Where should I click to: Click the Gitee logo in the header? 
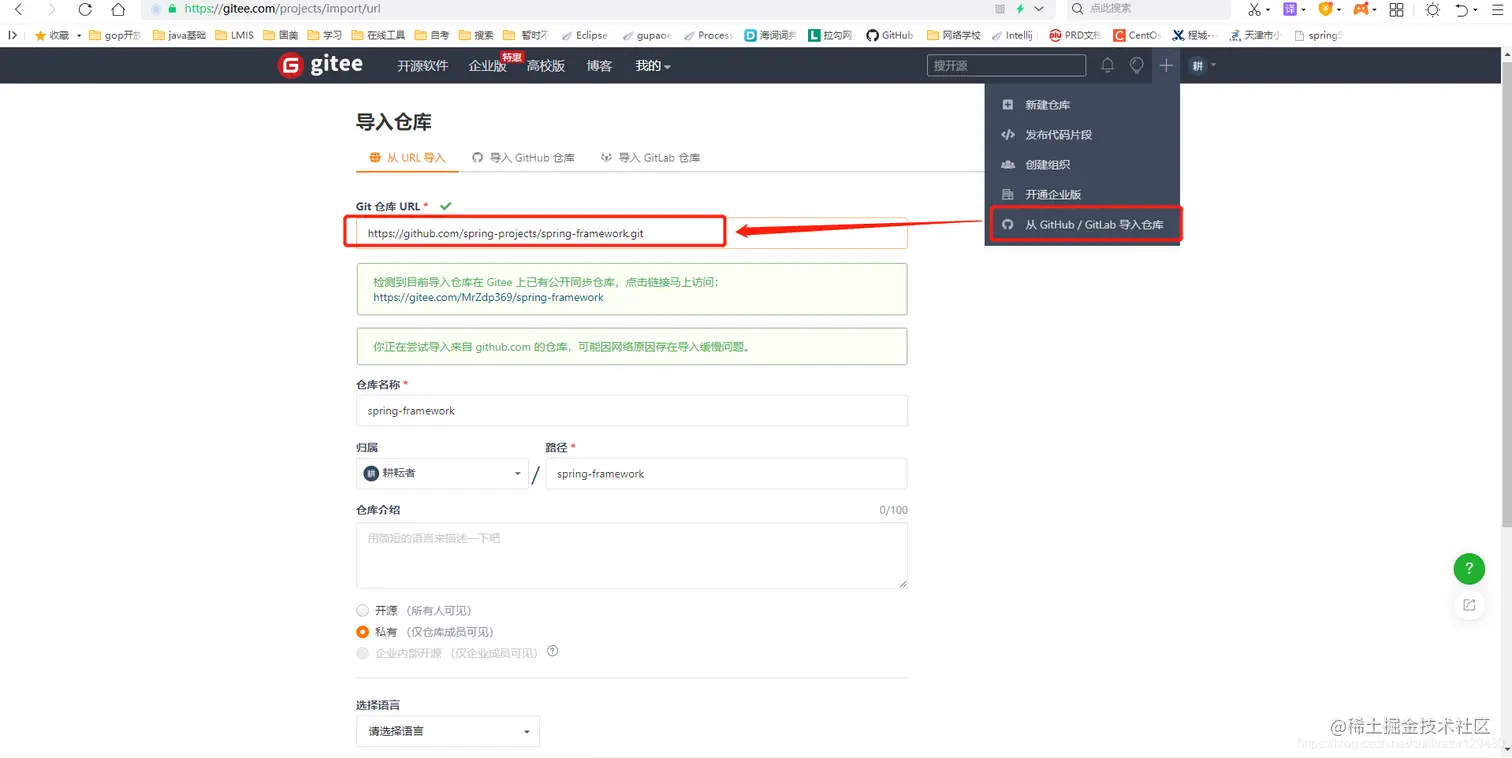pos(320,66)
